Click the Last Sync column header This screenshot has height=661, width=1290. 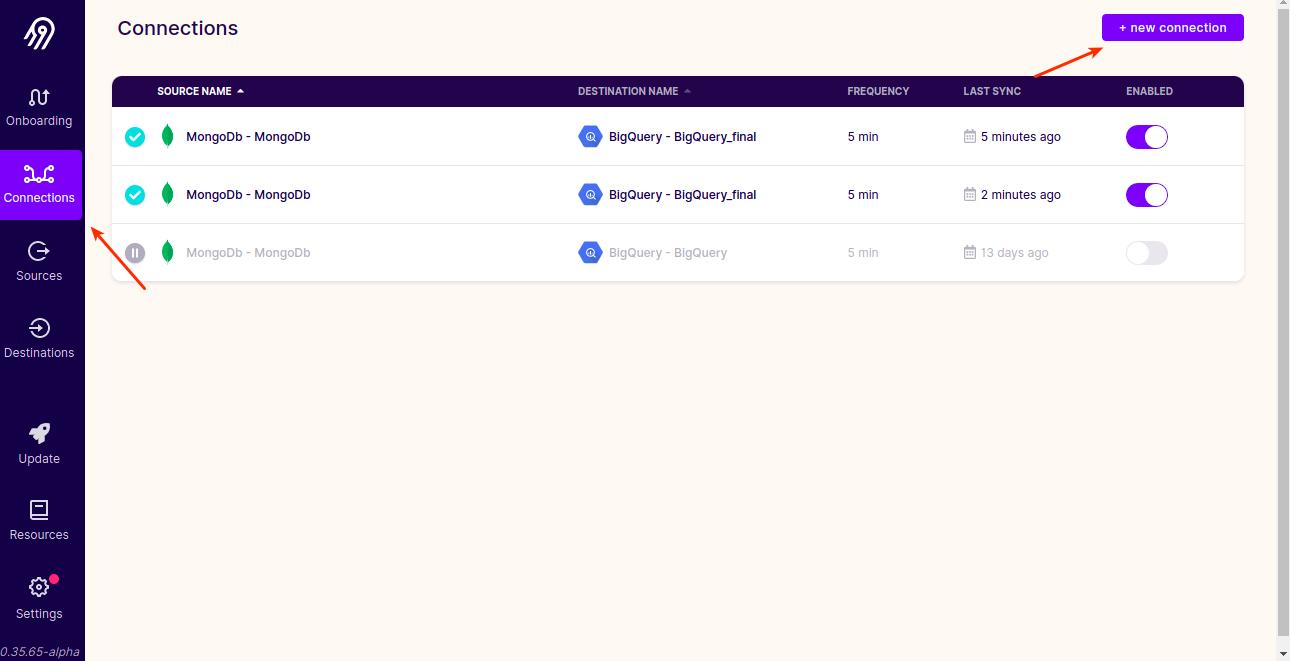[x=991, y=91]
